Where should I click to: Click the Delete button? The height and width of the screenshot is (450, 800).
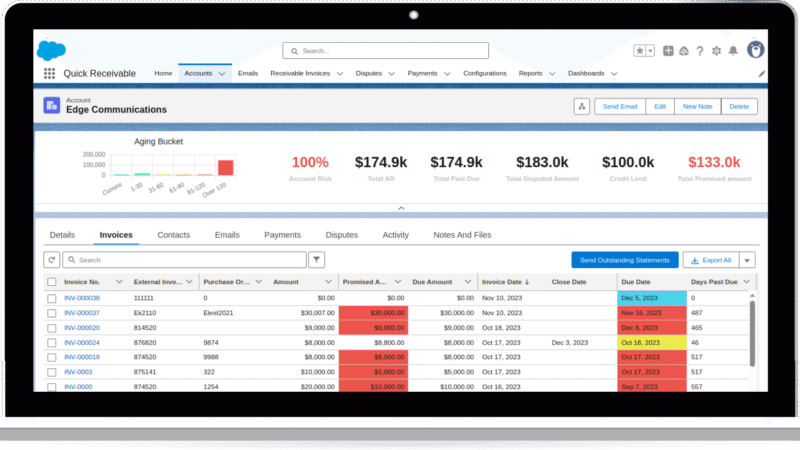[739, 107]
